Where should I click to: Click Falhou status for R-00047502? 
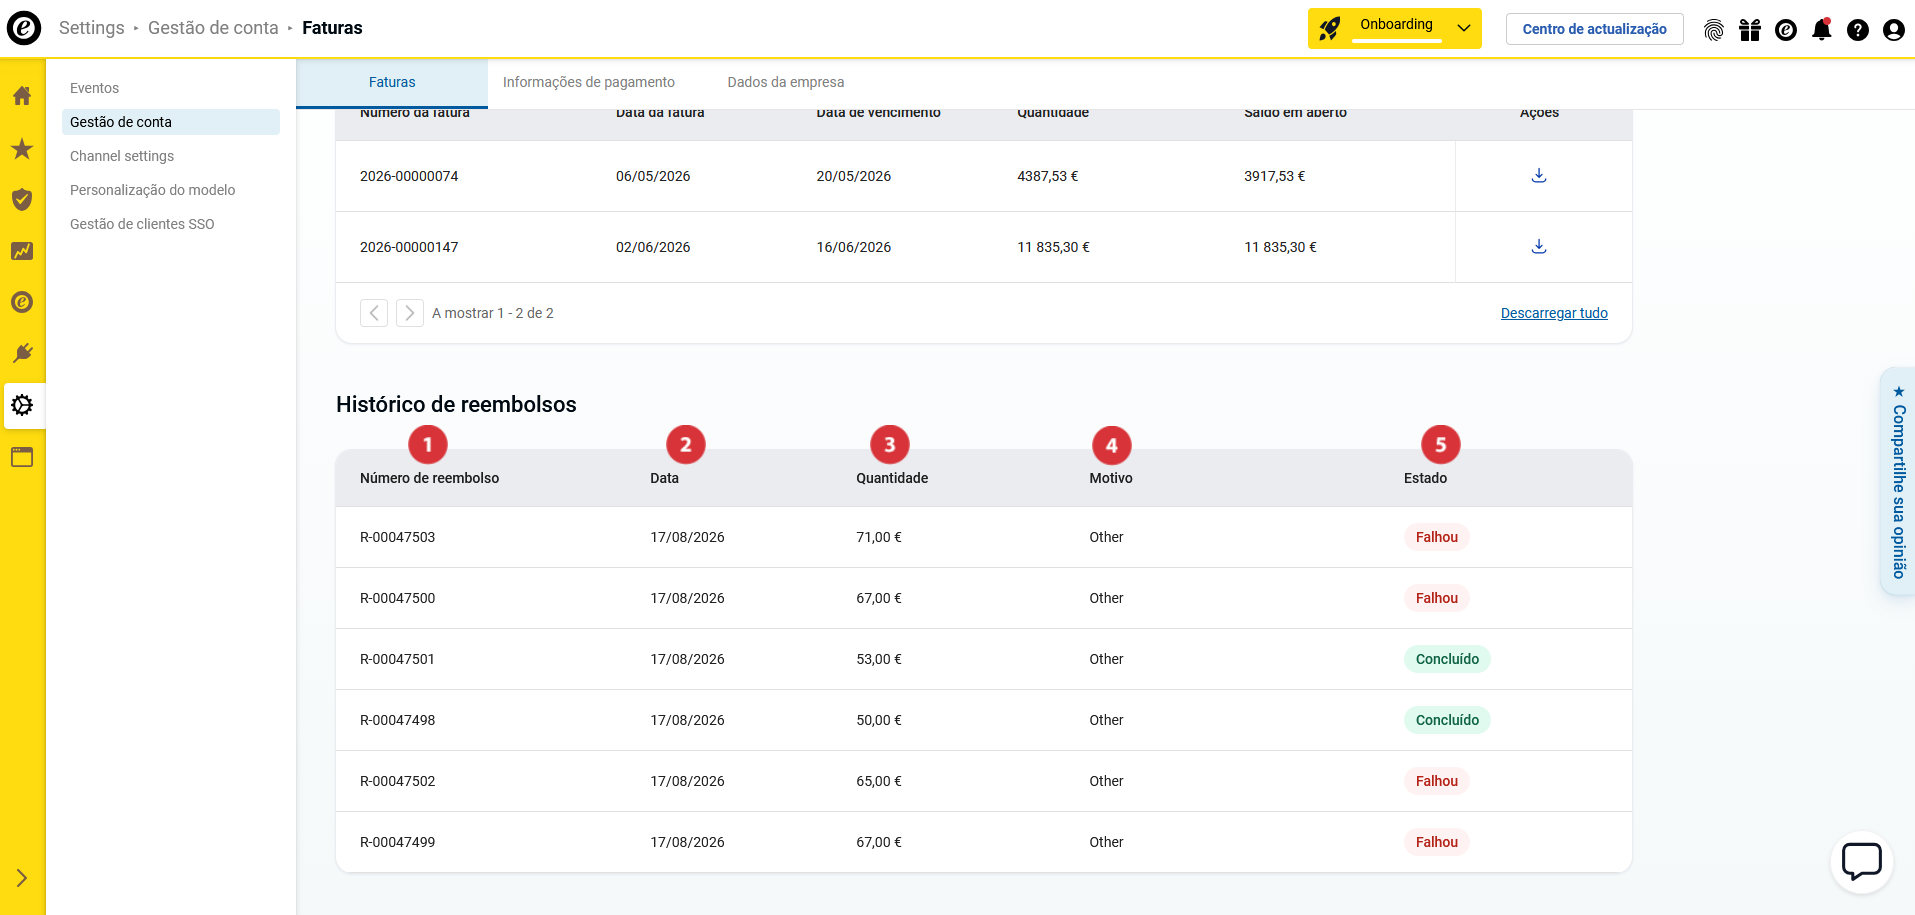(x=1437, y=781)
